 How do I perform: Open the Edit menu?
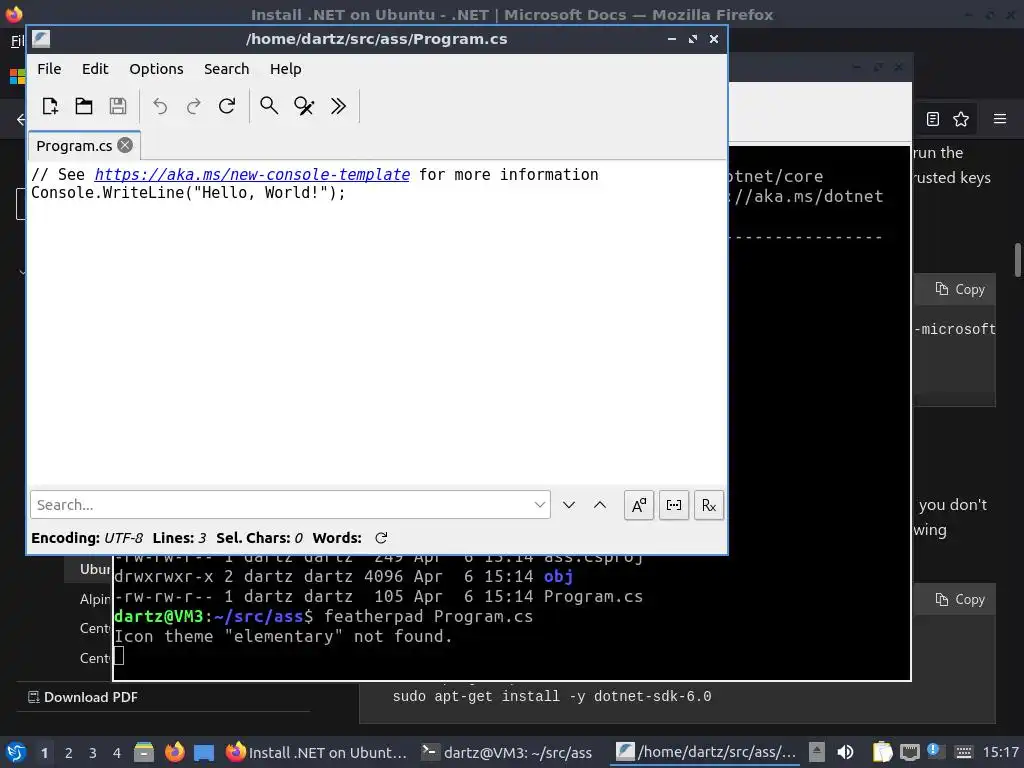[x=95, y=69]
